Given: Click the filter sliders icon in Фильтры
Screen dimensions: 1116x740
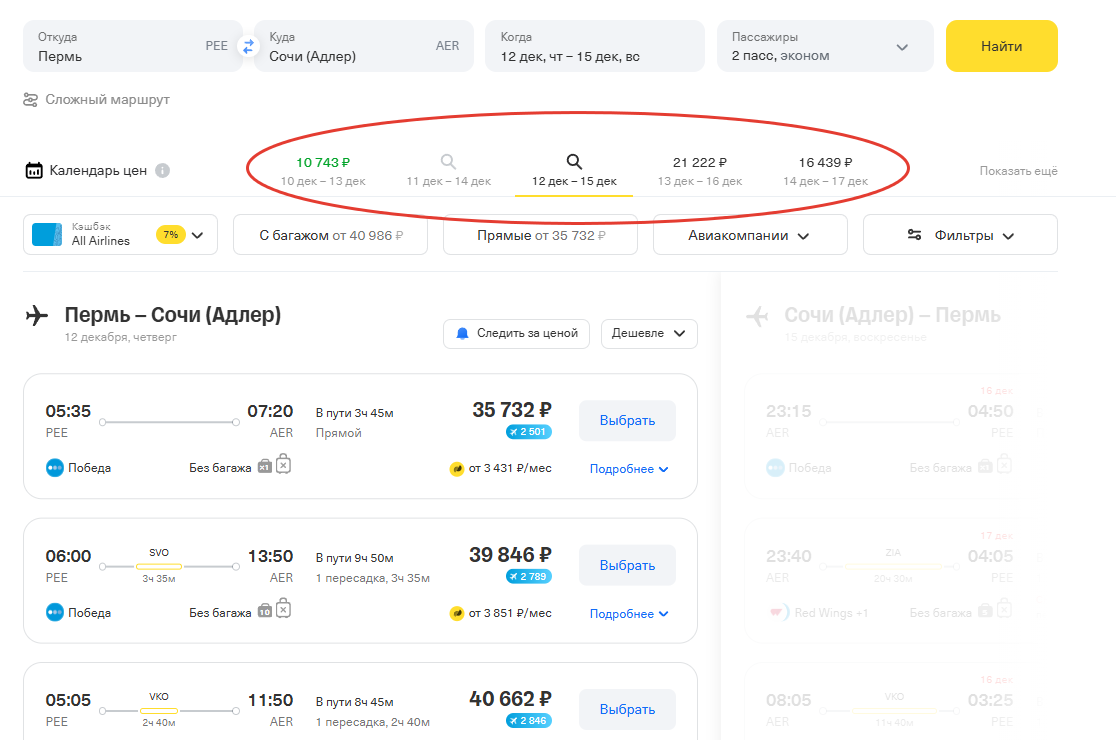Looking at the screenshot, I should (x=914, y=235).
